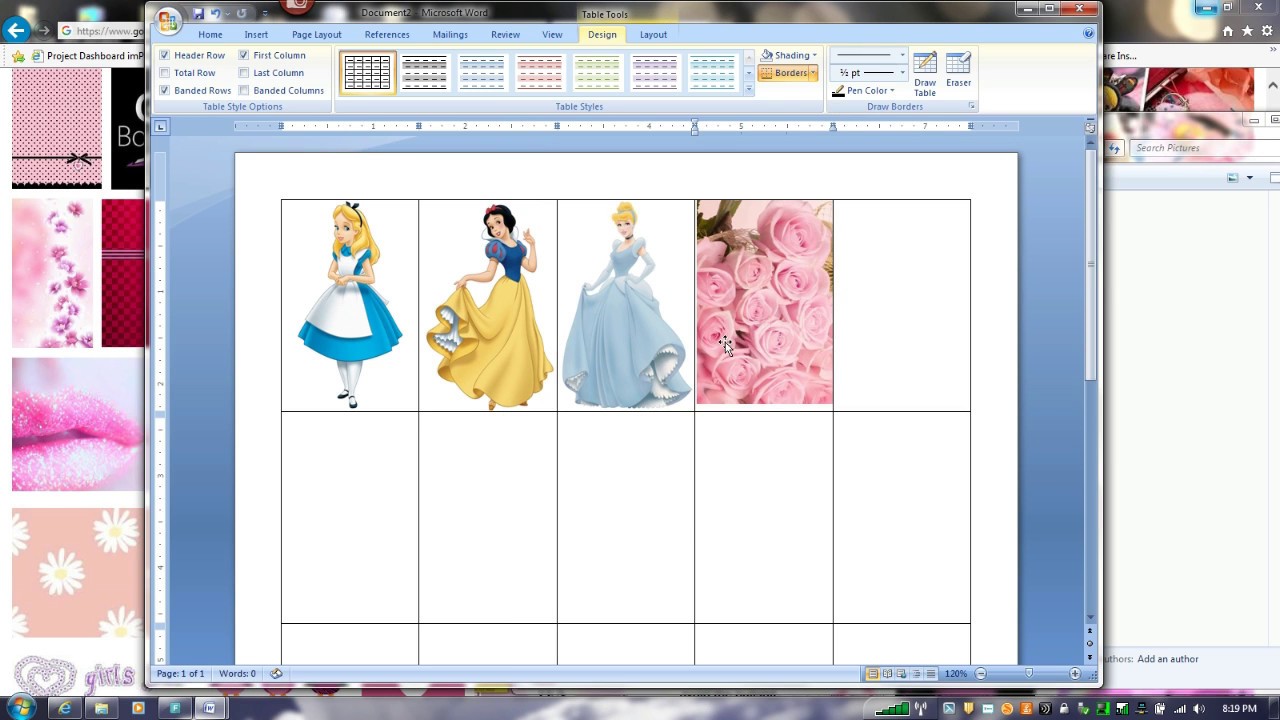Click the Borders button
This screenshot has height=720, width=1280.
pos(784,73)
